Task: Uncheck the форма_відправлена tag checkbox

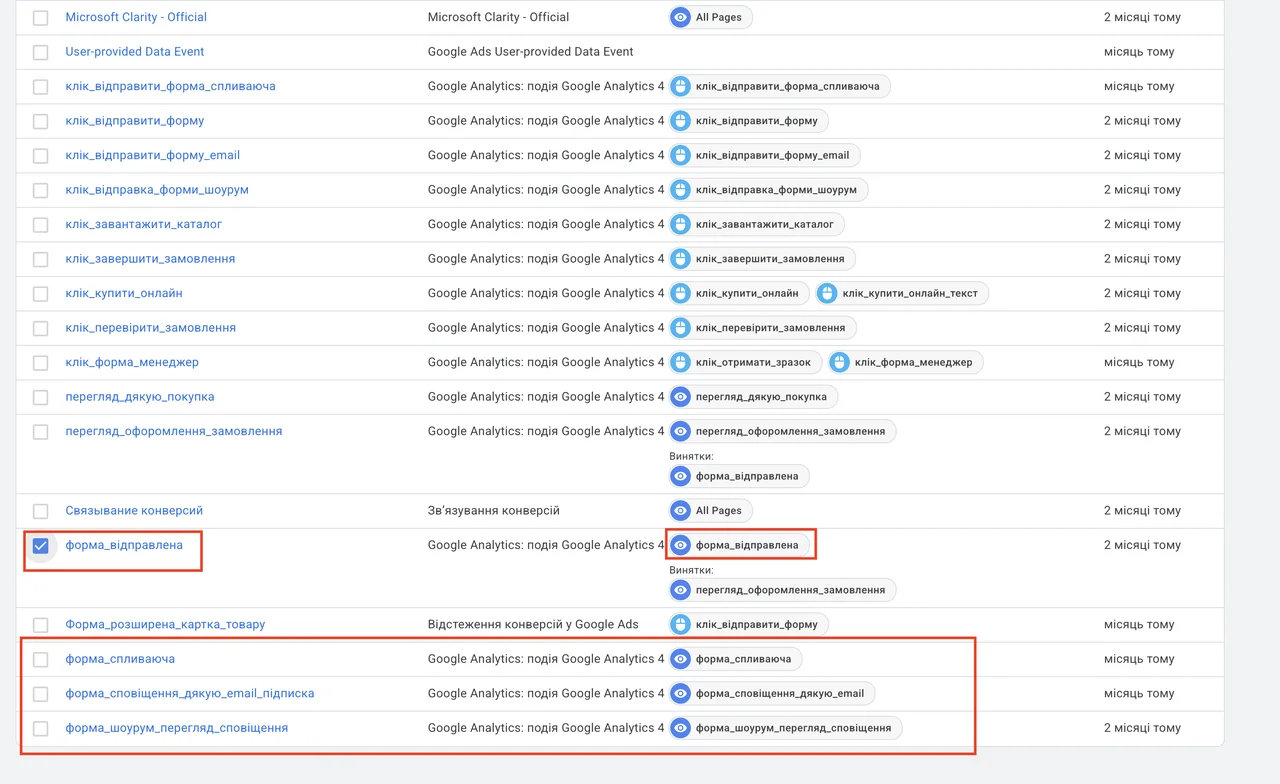Action: pyautogui.click(x=40, y=546)
